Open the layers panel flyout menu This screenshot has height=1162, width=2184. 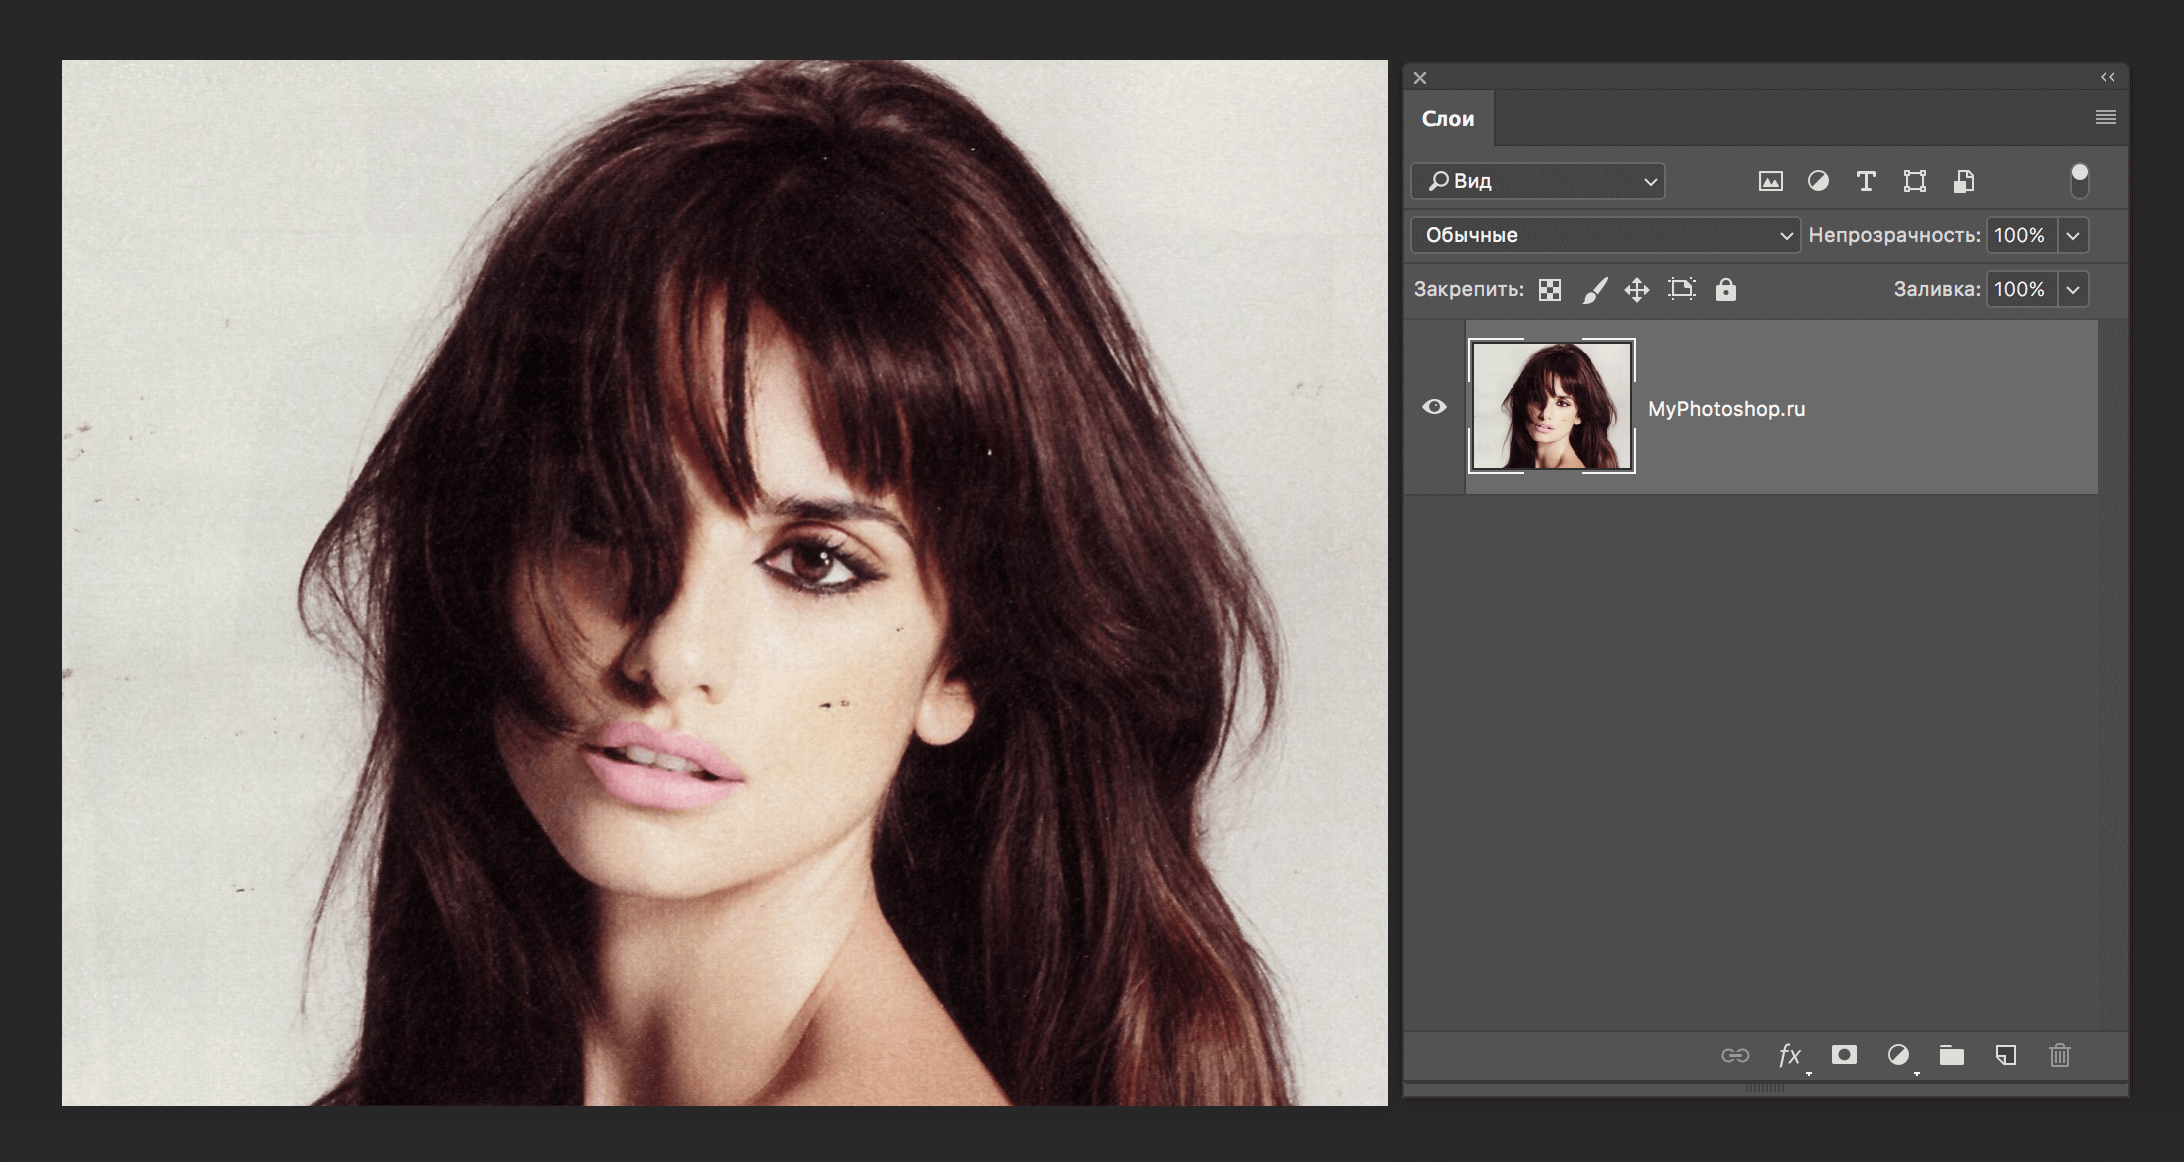[2105, 118]
